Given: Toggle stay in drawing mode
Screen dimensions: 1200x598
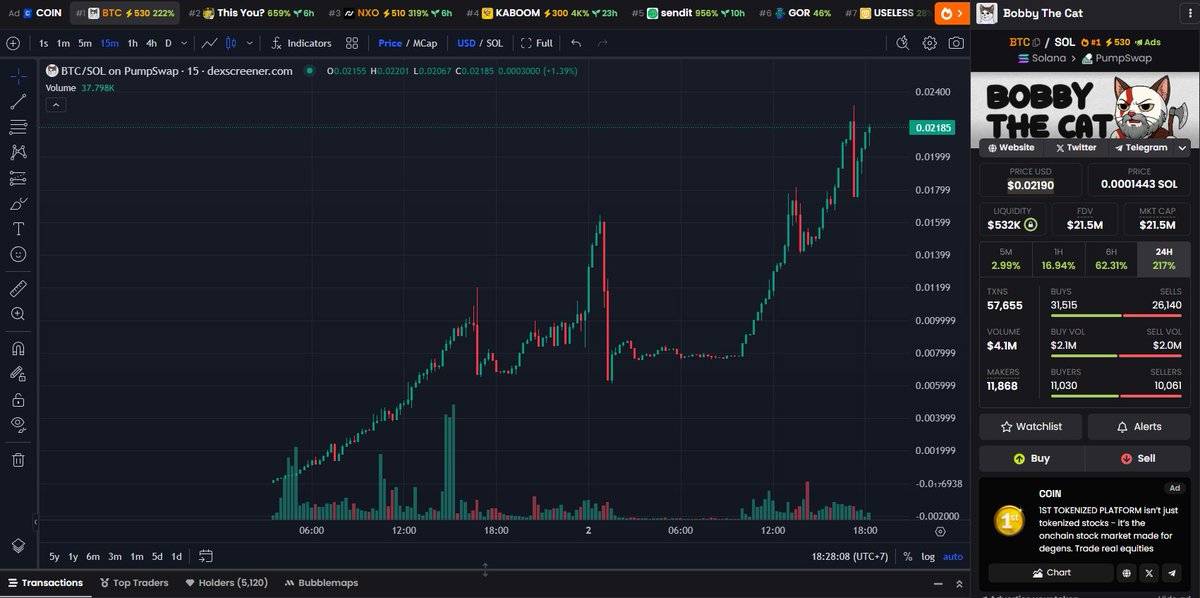Looking at the screenshot, I should point(18,374).
